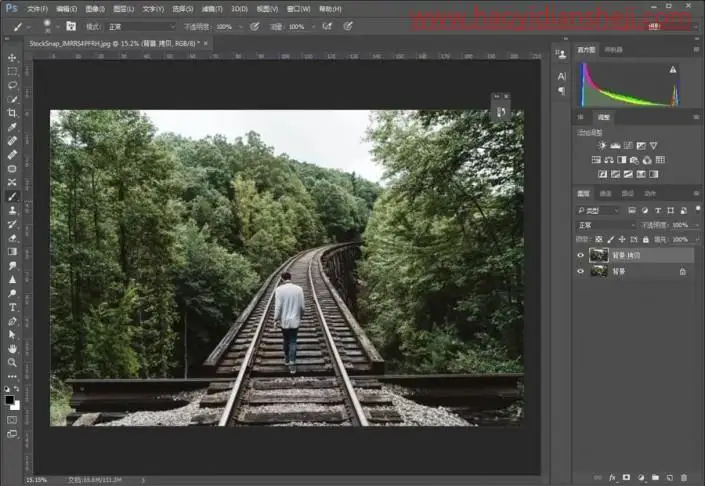Toggle lock transparent pixels

click(598, 239)
